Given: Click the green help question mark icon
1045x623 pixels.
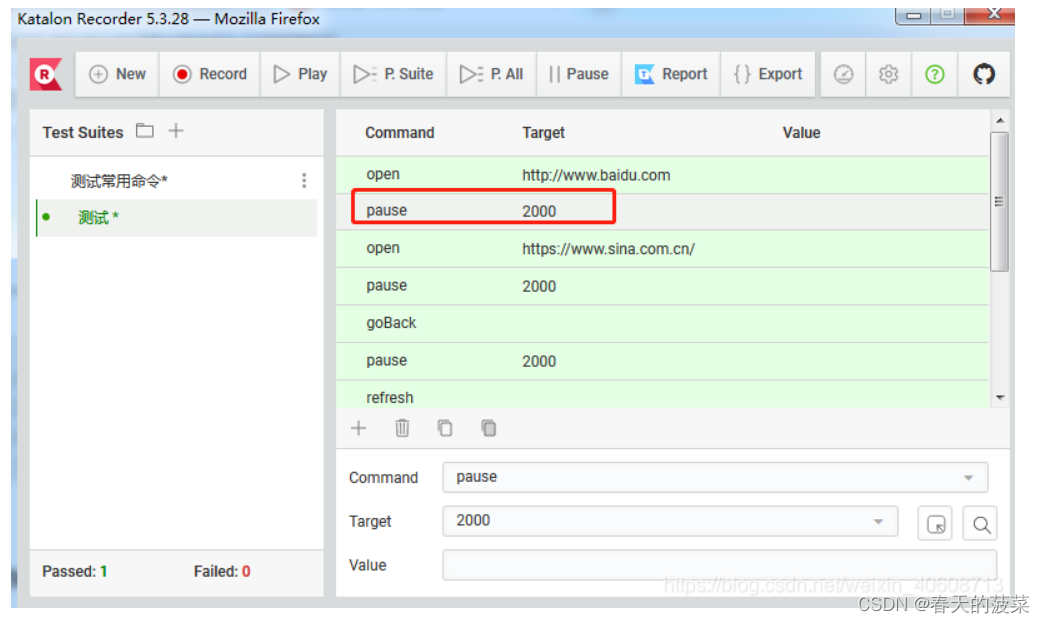Looking at the screenshot, I should coord(935,74).
